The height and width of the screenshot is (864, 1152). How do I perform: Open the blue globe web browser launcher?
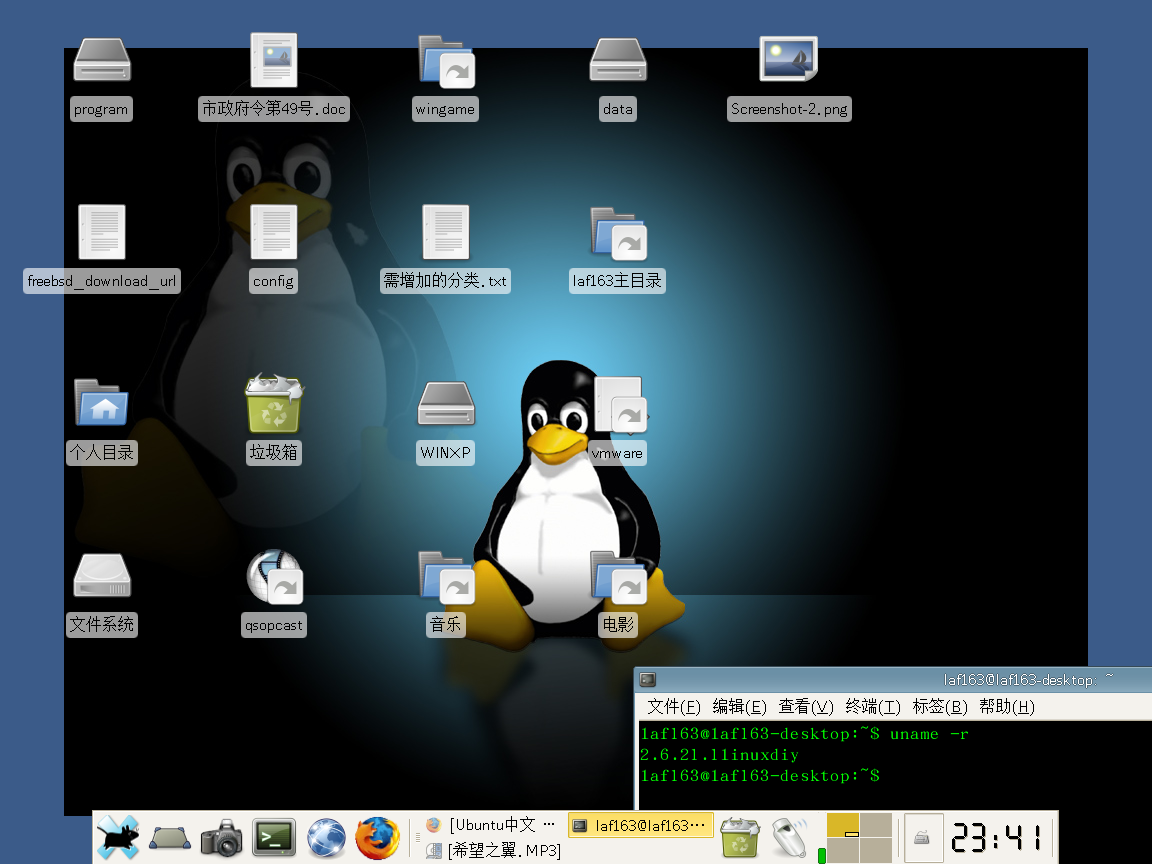pyautogui.click(x=326, y=838)
